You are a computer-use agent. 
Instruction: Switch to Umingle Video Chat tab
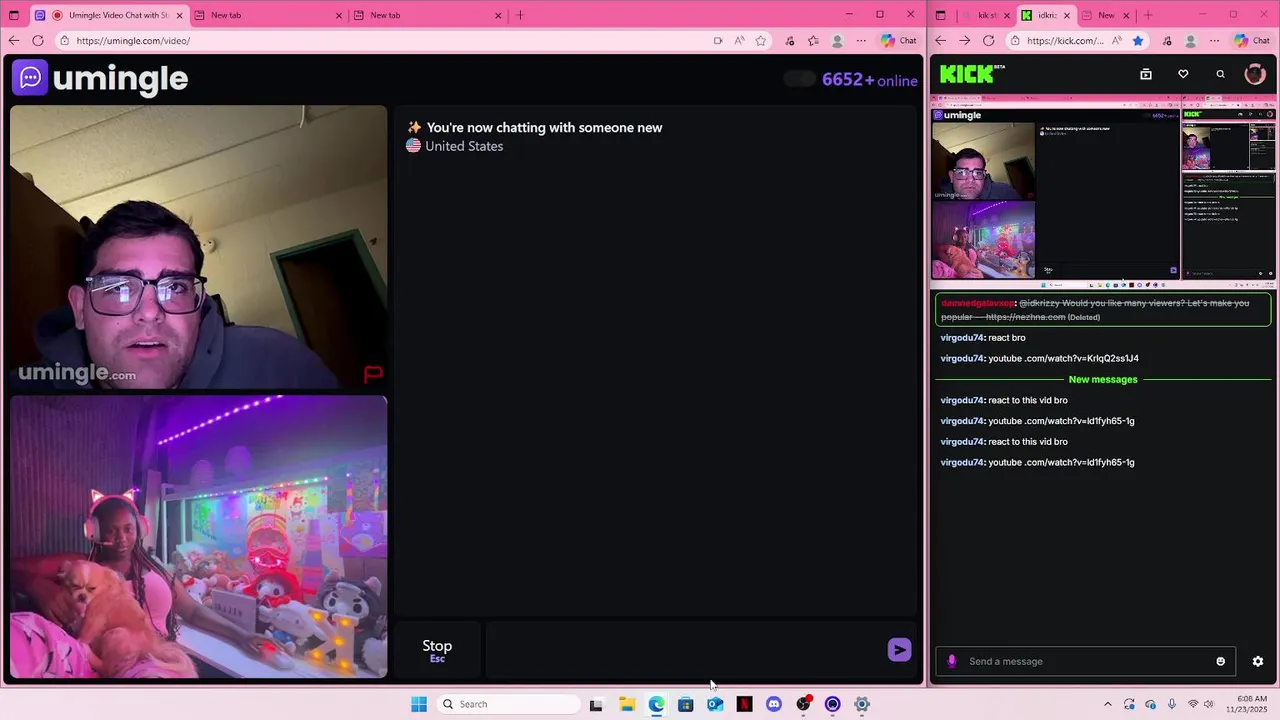click(109, 15)
